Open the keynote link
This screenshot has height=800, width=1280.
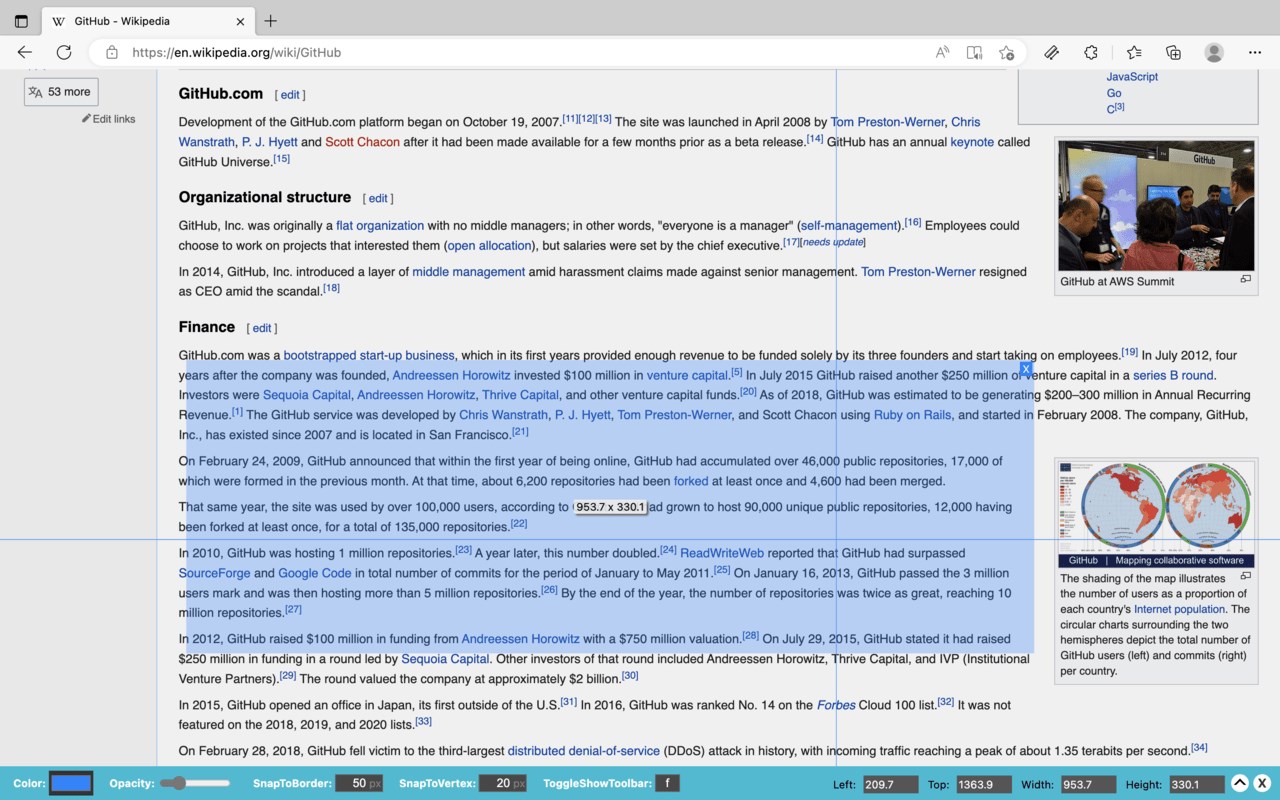(972, 142)
